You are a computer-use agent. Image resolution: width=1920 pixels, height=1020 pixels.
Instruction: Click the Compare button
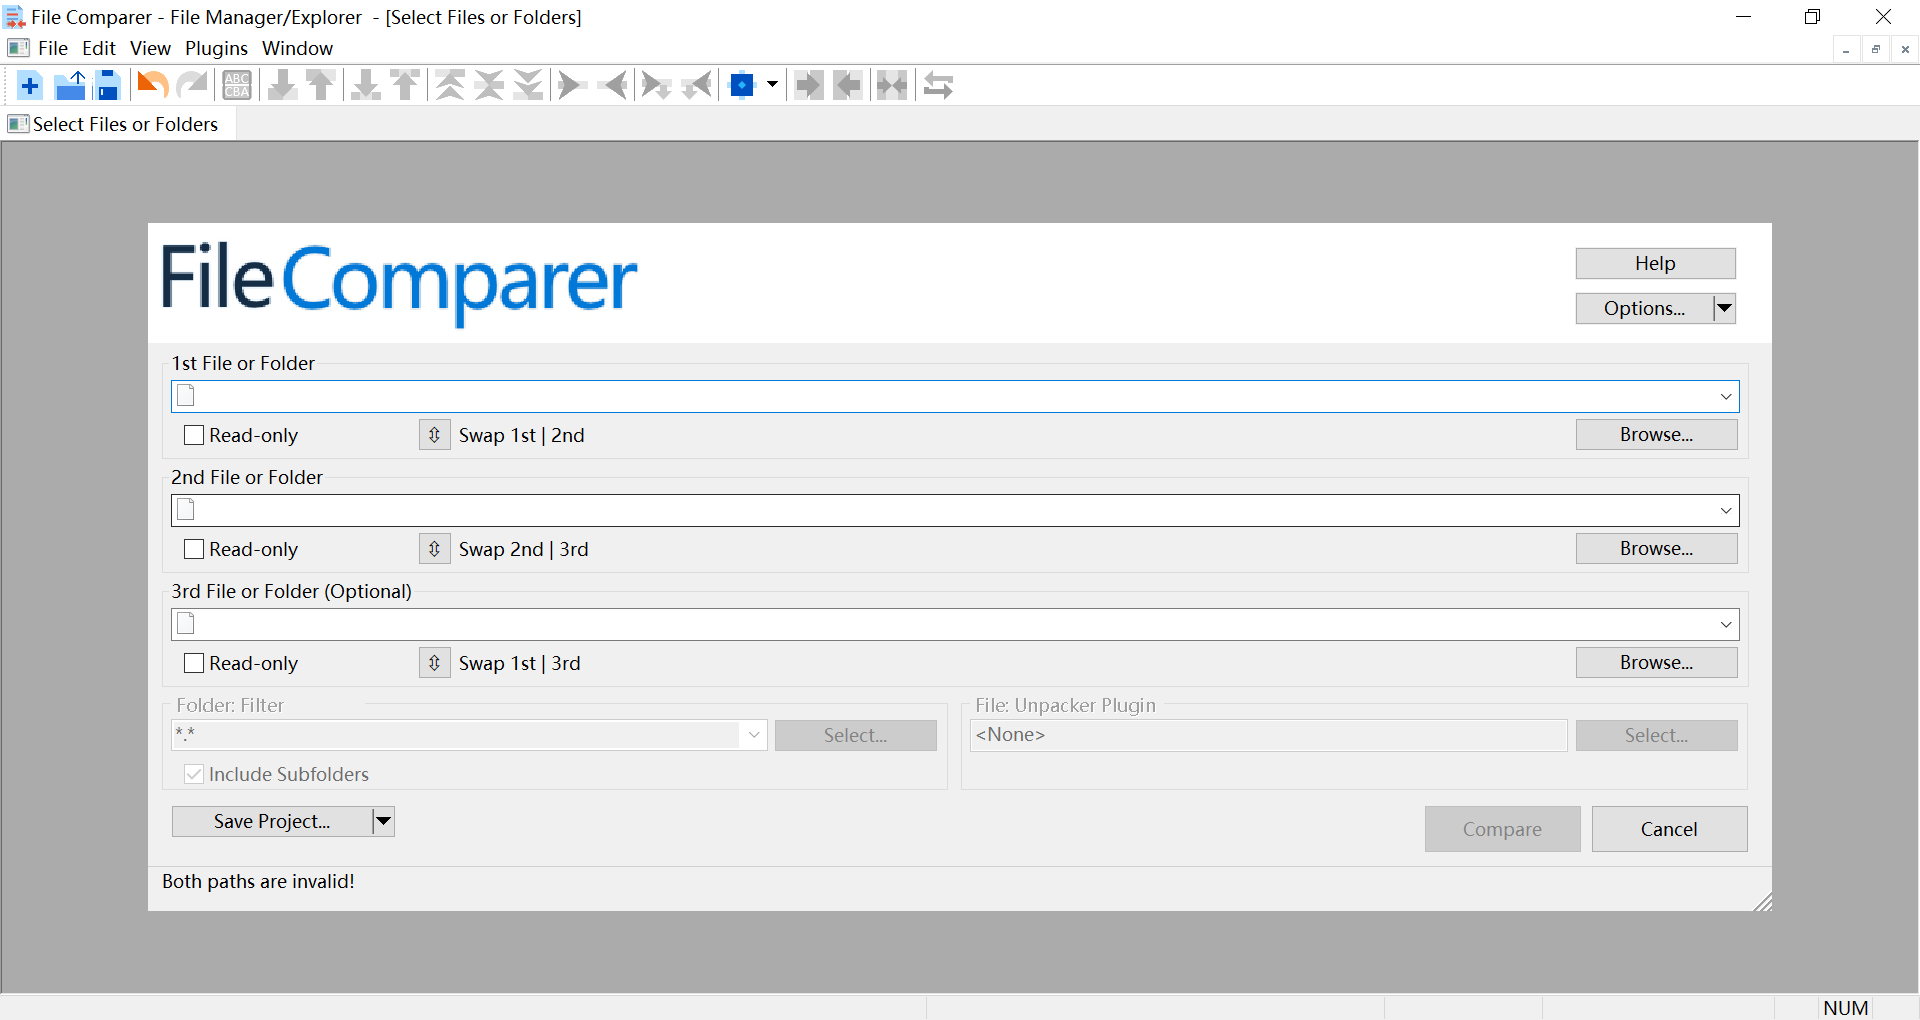1502,829
